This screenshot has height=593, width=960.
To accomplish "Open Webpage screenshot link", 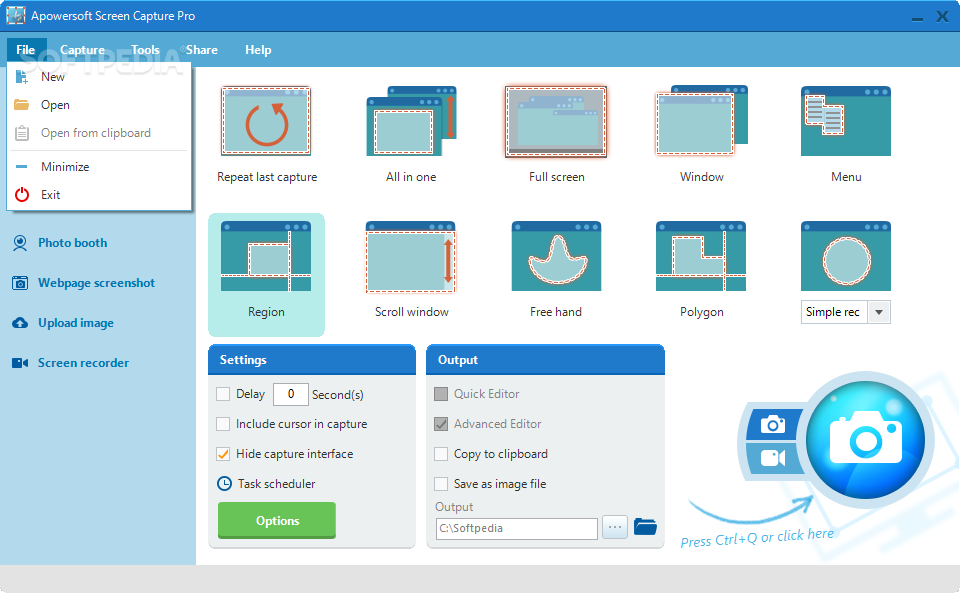I will pos(96,283).
